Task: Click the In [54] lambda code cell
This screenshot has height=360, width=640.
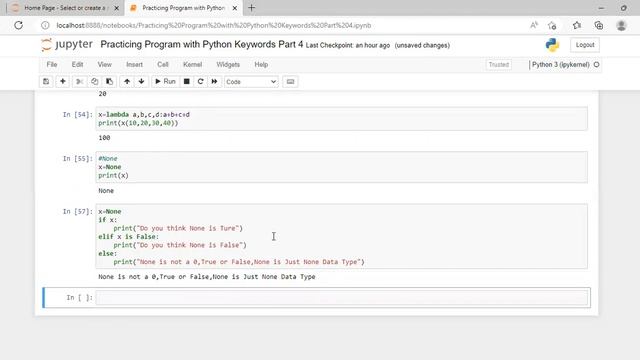Action: pyautogui.click(x=342, y=119)
